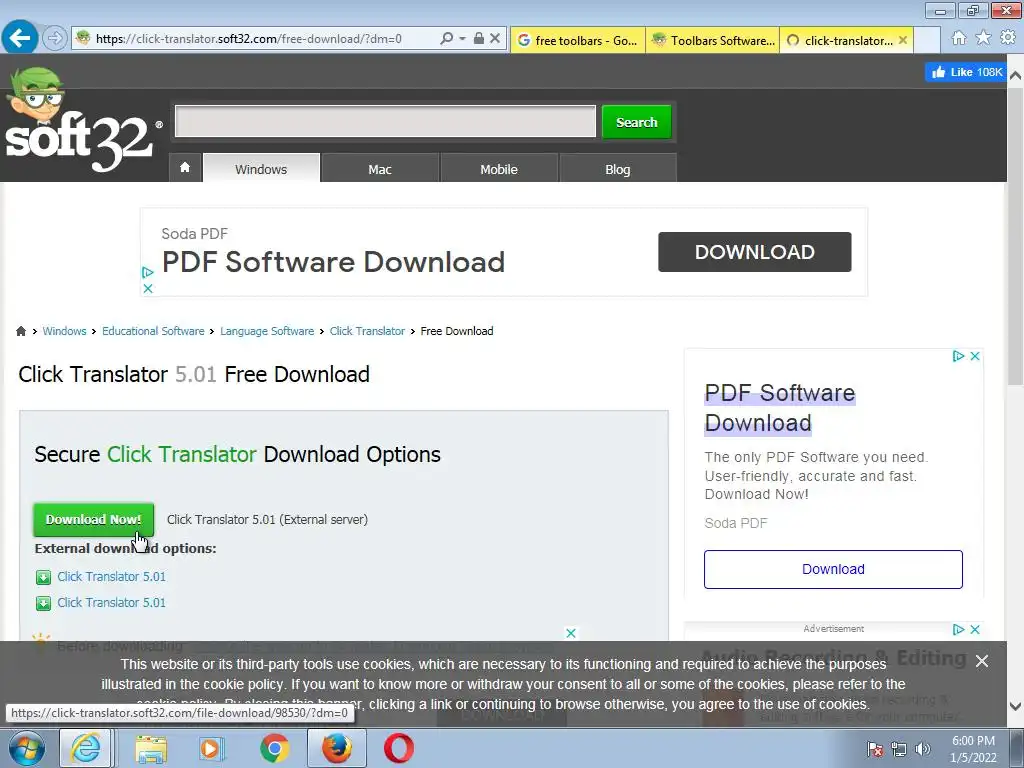Click the page scrollbar up arrow

click(1015, 76)
